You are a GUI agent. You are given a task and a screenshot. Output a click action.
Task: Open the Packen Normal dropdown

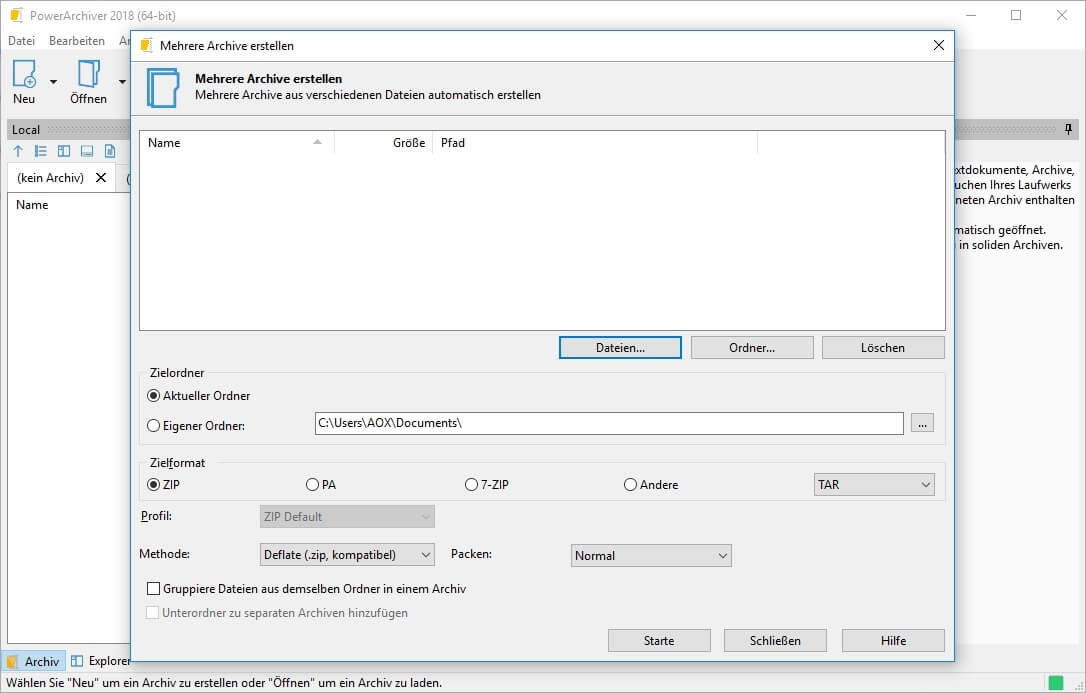click(651, 556)
